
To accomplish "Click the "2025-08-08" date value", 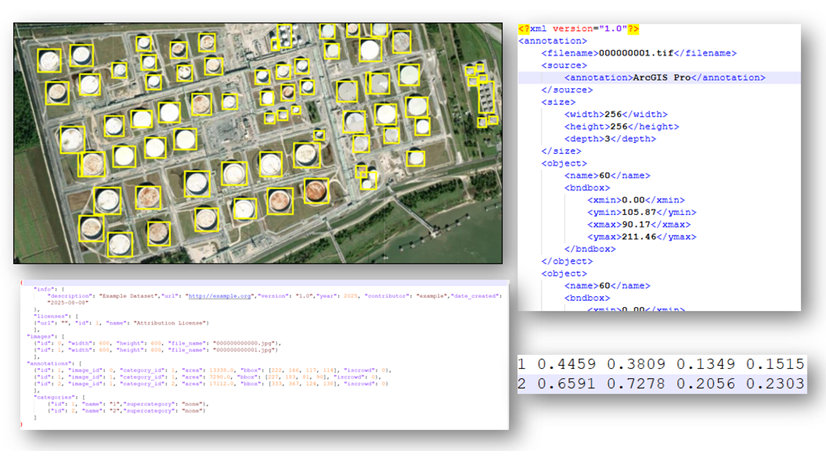I will (68, 303).
